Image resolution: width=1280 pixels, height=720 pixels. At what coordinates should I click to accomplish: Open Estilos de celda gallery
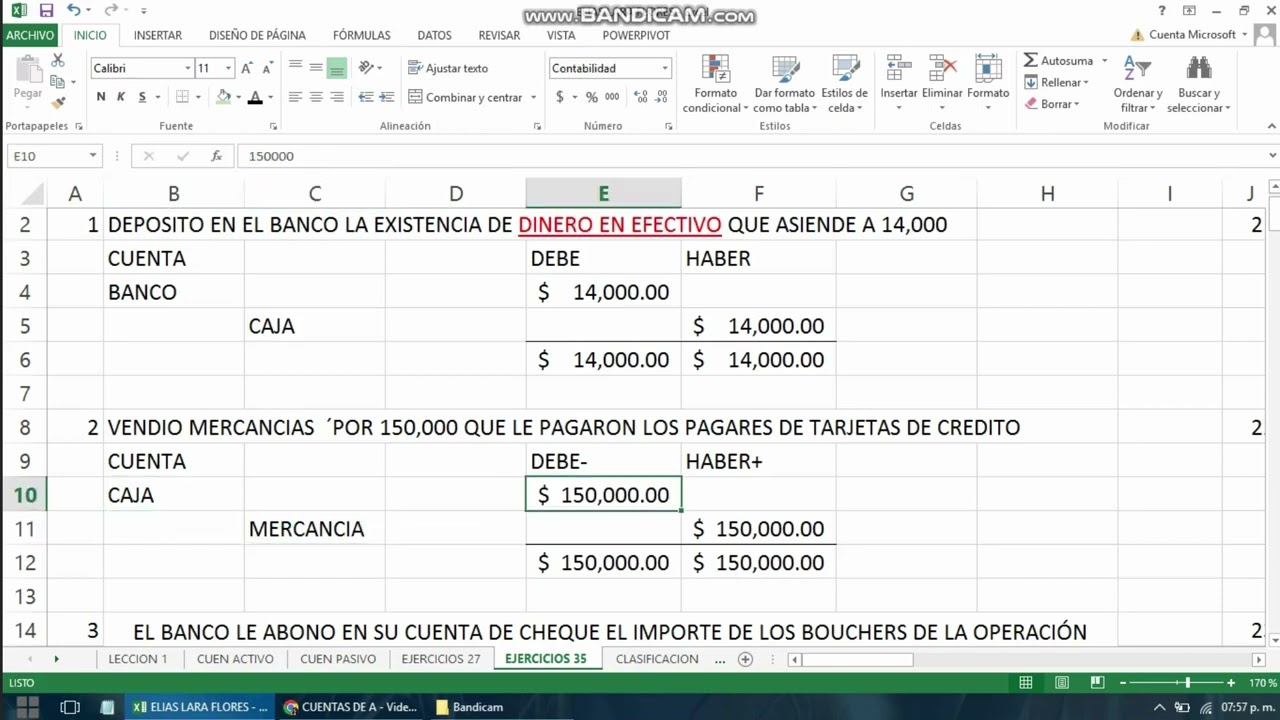click(845, 84)
